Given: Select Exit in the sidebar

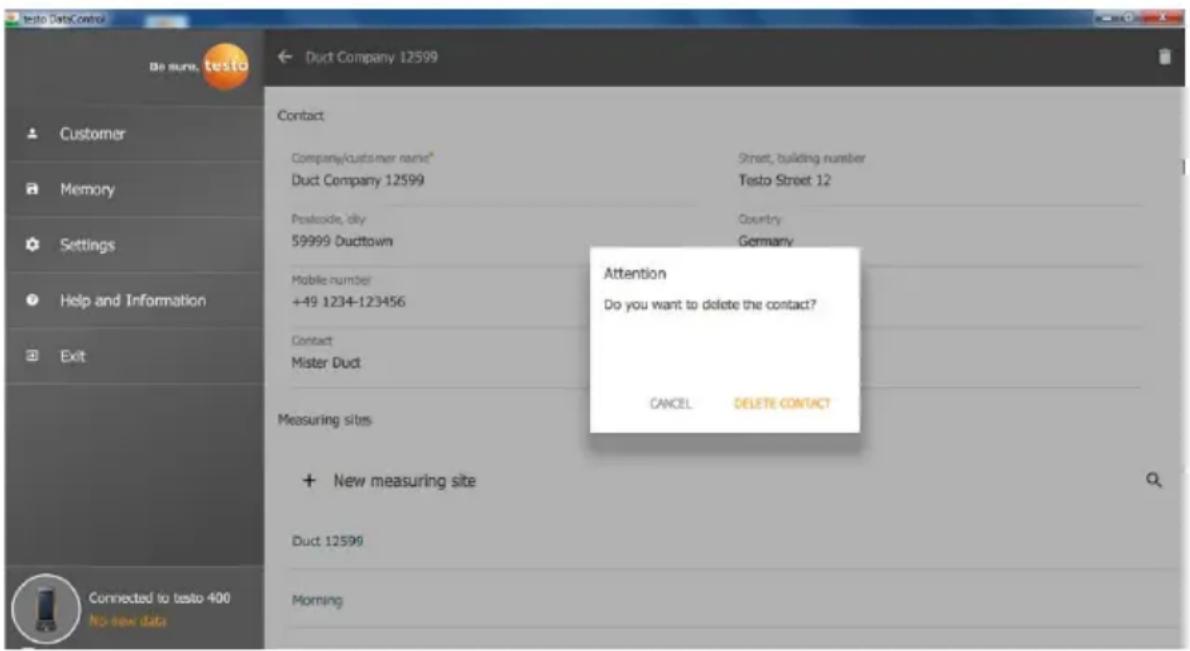Looking at the screenshot, I should pyautogui.click(x=134, y=355).
